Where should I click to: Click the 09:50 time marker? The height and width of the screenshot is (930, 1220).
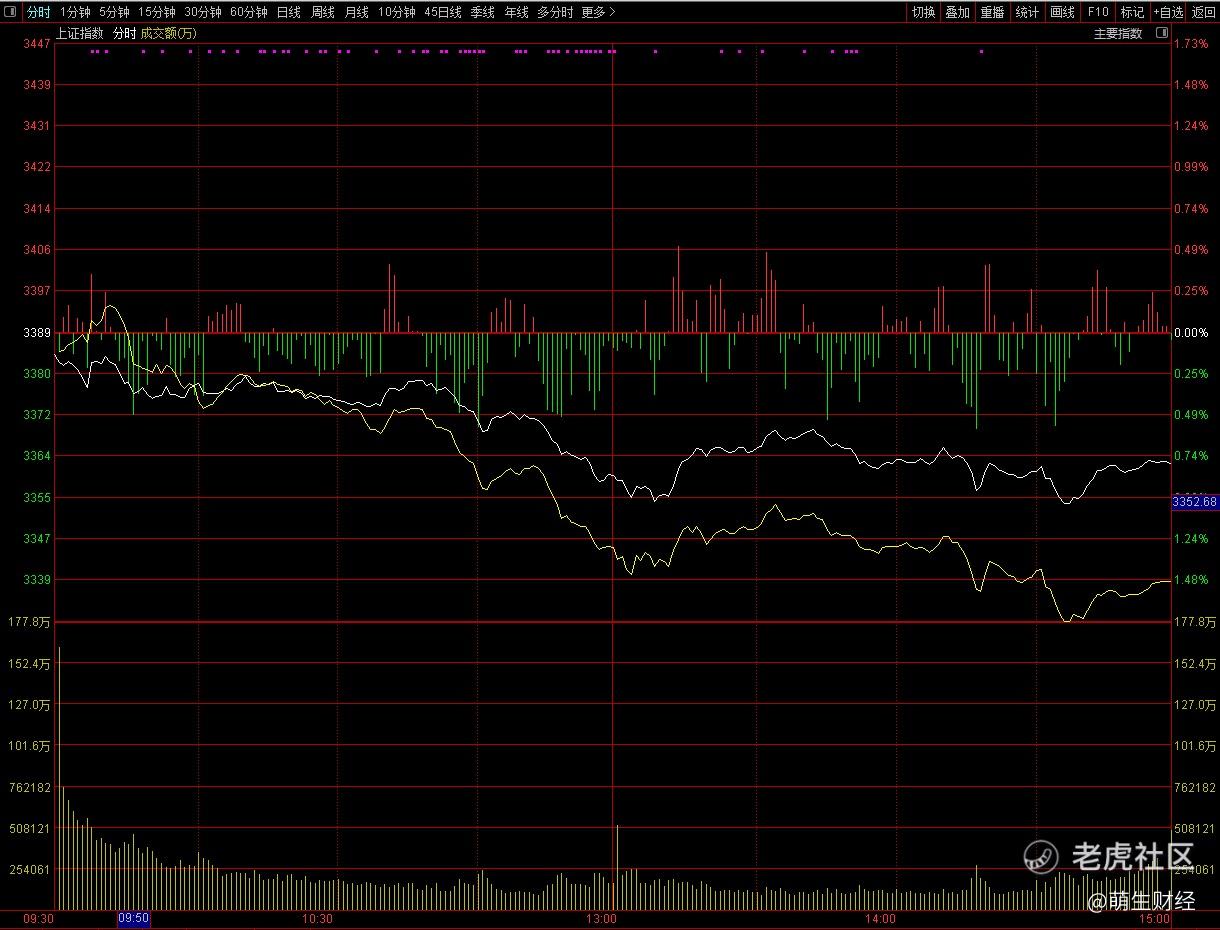[134, 918]
